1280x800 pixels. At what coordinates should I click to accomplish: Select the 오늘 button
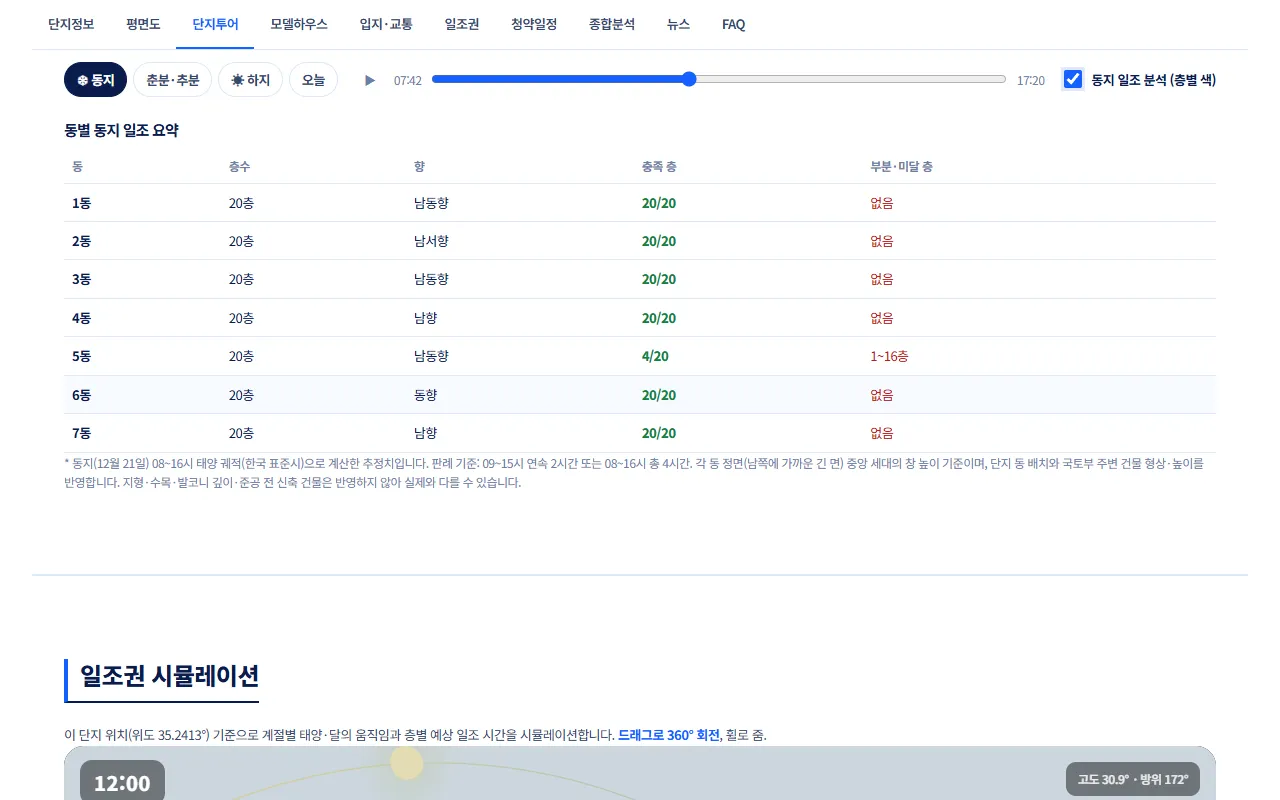tap(313, 80)
